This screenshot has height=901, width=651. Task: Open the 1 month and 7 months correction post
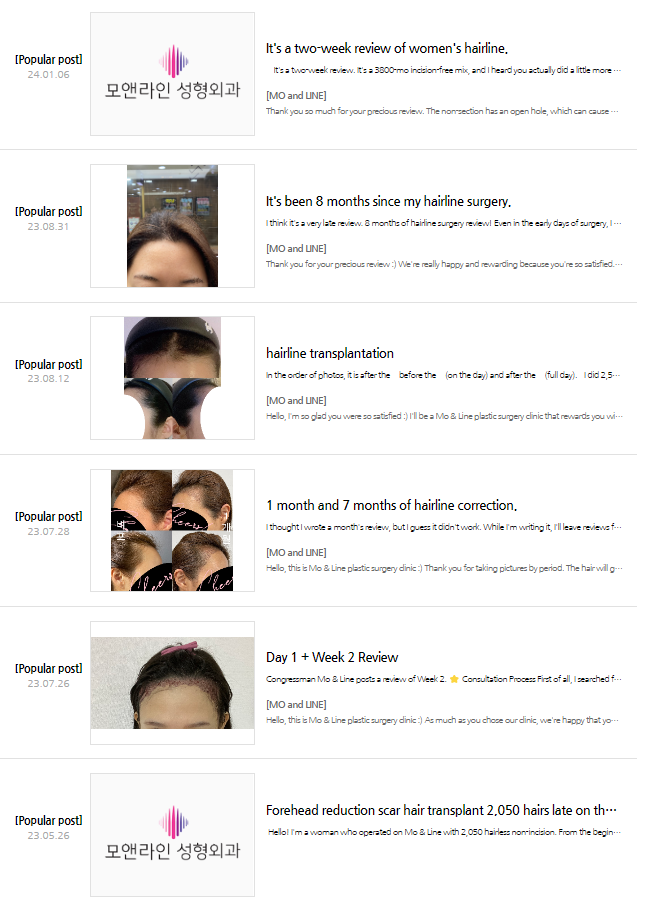tap(391, 505)
